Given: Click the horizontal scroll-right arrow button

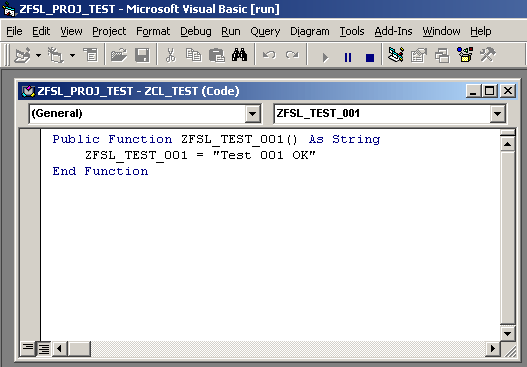Looking at the screenshot, I should [x=492, y=348].
